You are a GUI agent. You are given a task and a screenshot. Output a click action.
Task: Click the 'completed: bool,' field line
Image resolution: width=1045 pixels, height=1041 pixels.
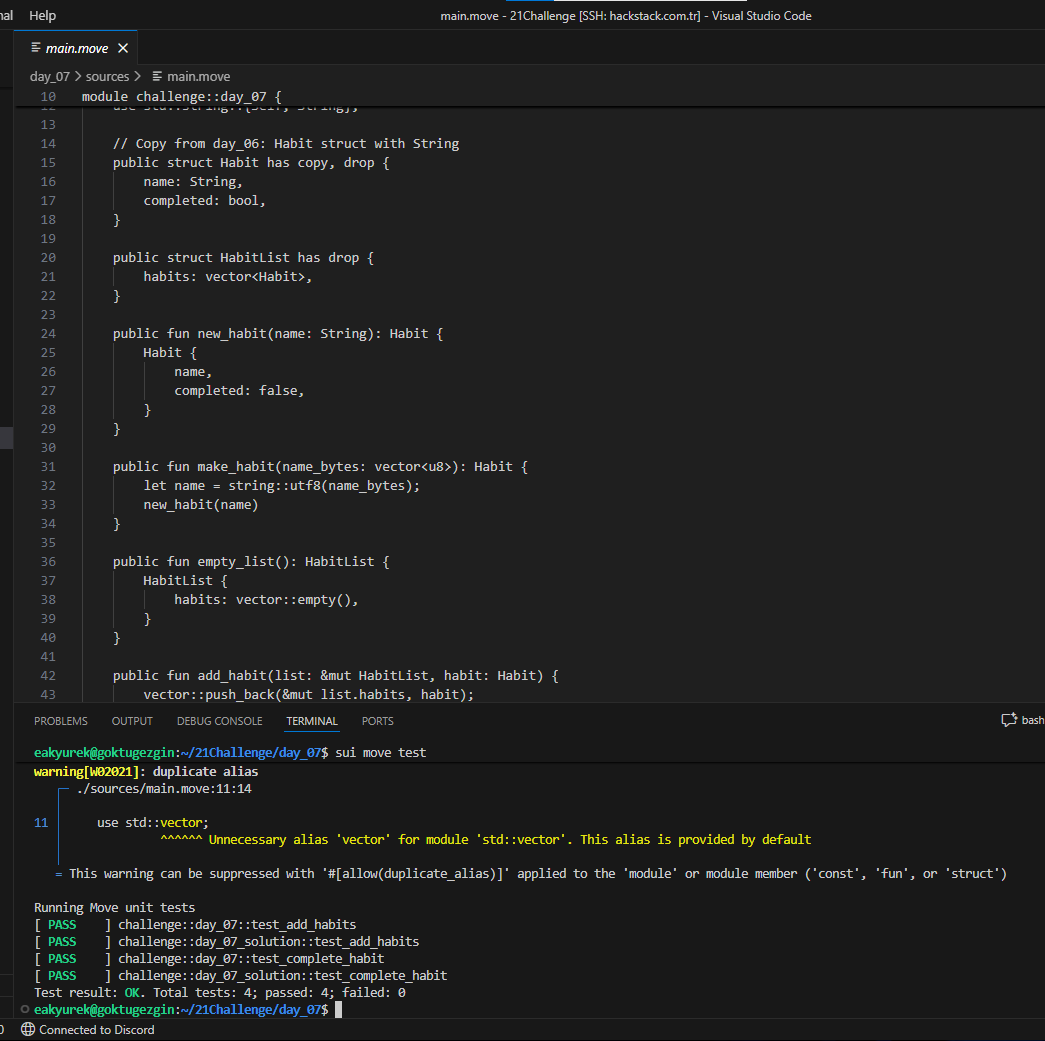(205, 201)
